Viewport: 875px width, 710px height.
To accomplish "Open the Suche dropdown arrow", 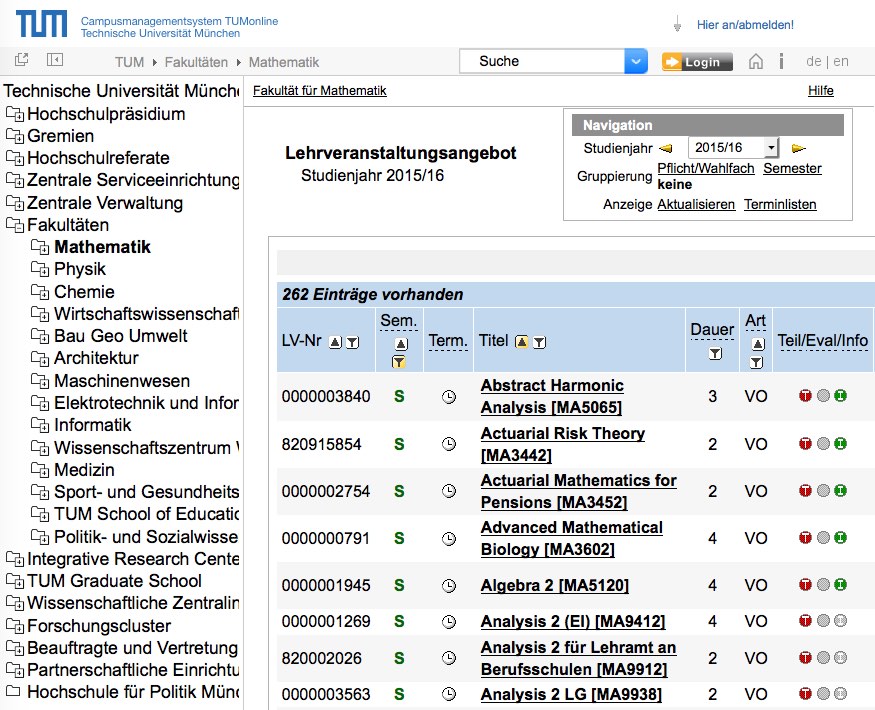I will point(636,61).
